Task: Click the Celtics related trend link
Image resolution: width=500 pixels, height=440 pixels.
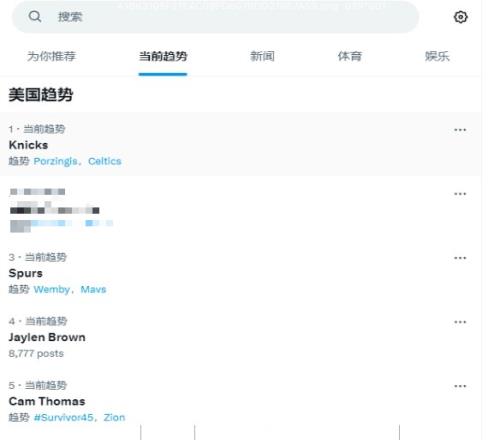Action: click(x=105, y=161)
